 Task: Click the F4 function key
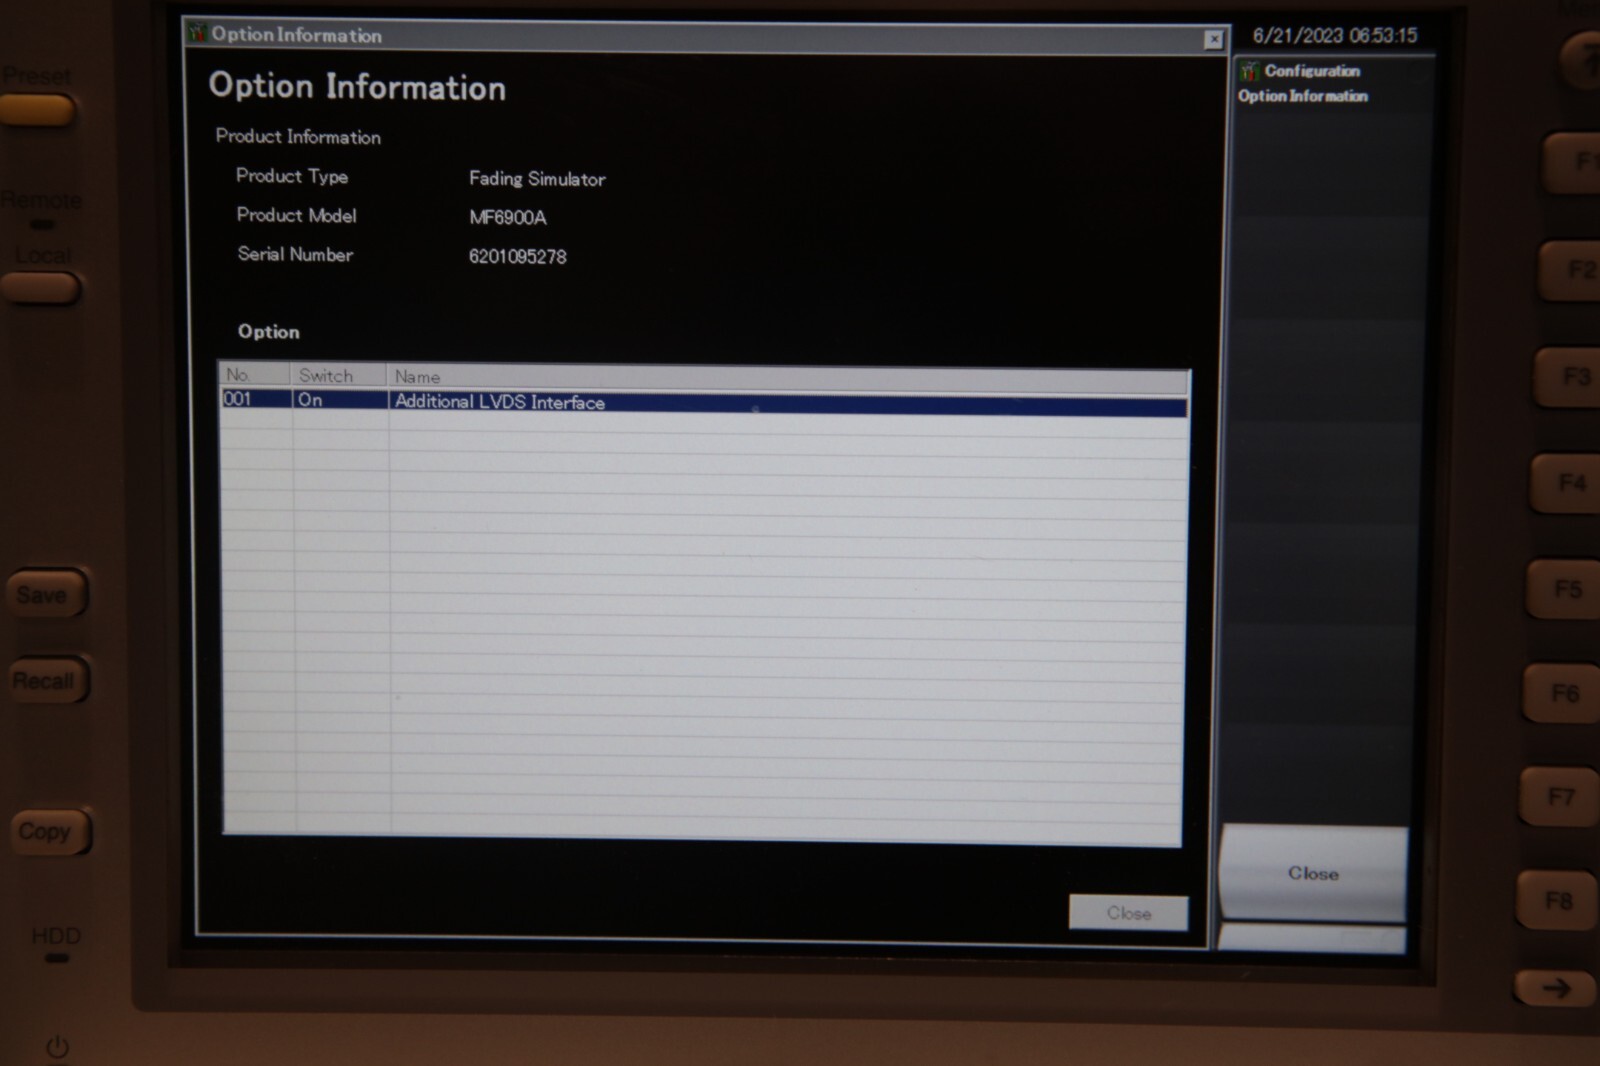[1566, 483]
